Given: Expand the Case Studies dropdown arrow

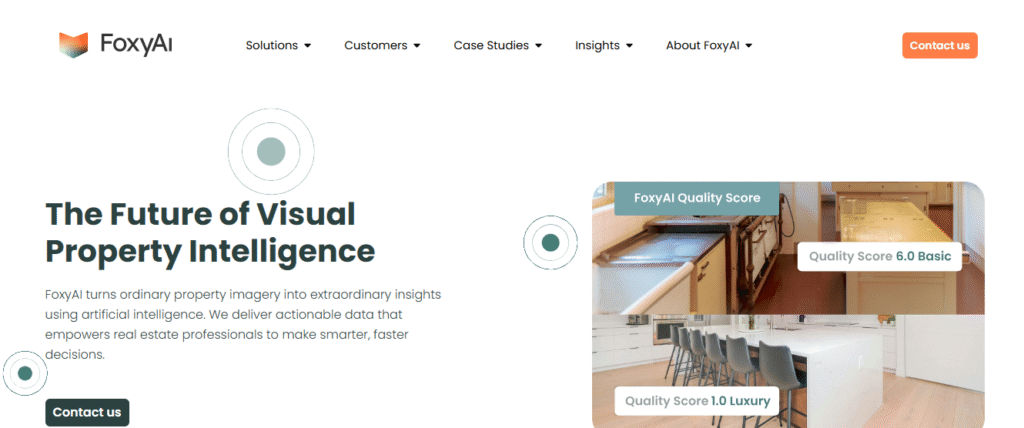Looking at the screenshot, I should click(x=539, y=46).
